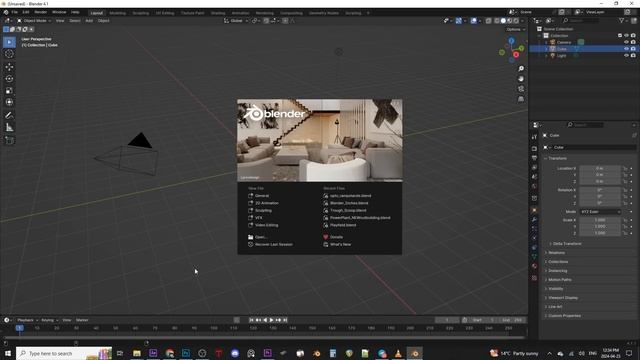Viewport: 640px width, 360px height.
Task: Open the Render menu
Action: pos(40,12)
